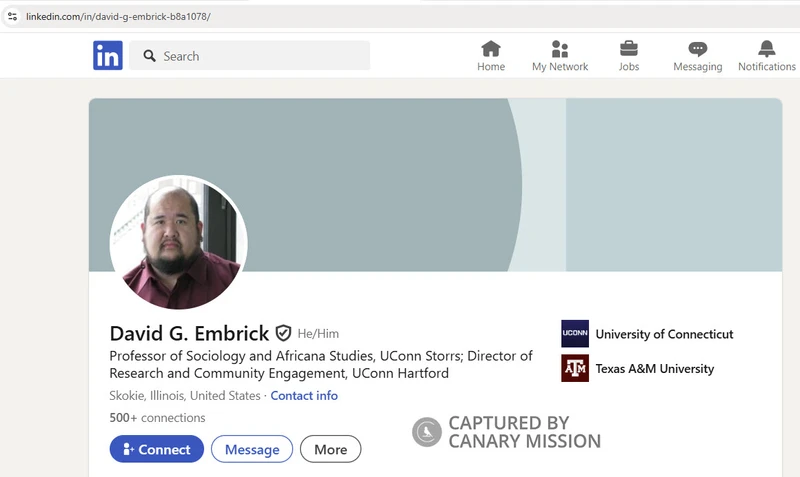Click the He/Him pronoun text
This screenshot has height=477, width=800.
tap(318, 334)
